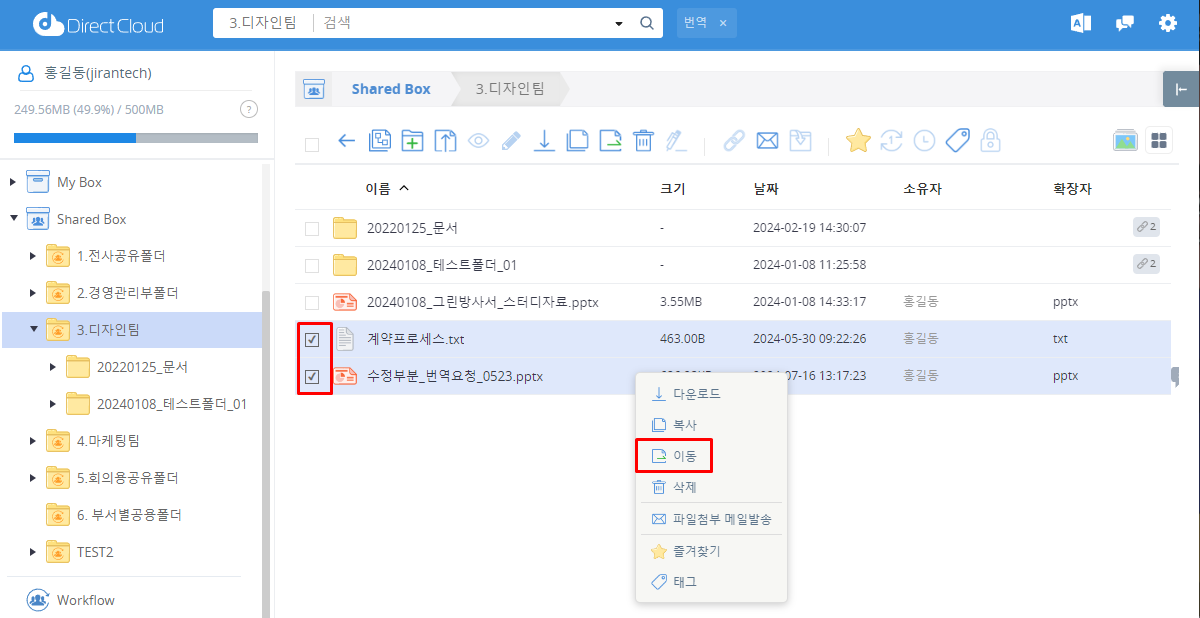The image size is (1200, 618).
Task: Click the download arrow in toolbar
Action: point(544,141)
